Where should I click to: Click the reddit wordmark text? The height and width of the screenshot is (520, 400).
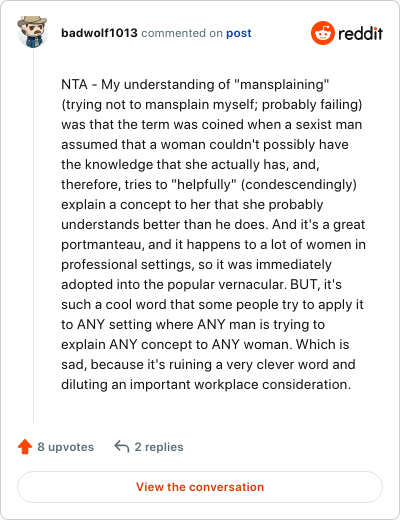pos(360,34)
